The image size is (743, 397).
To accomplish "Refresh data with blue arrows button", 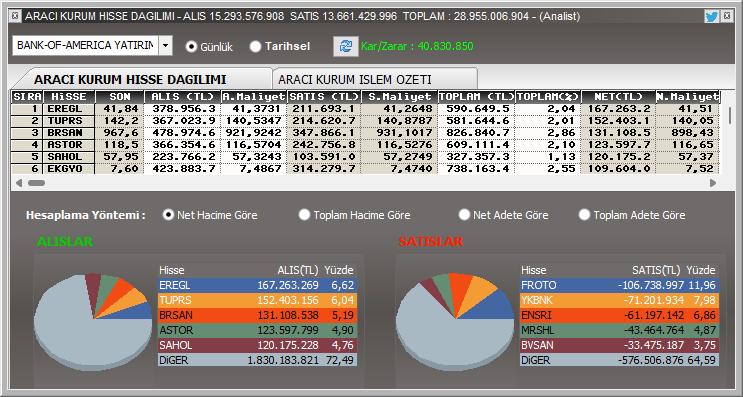I will pos(346,46).
